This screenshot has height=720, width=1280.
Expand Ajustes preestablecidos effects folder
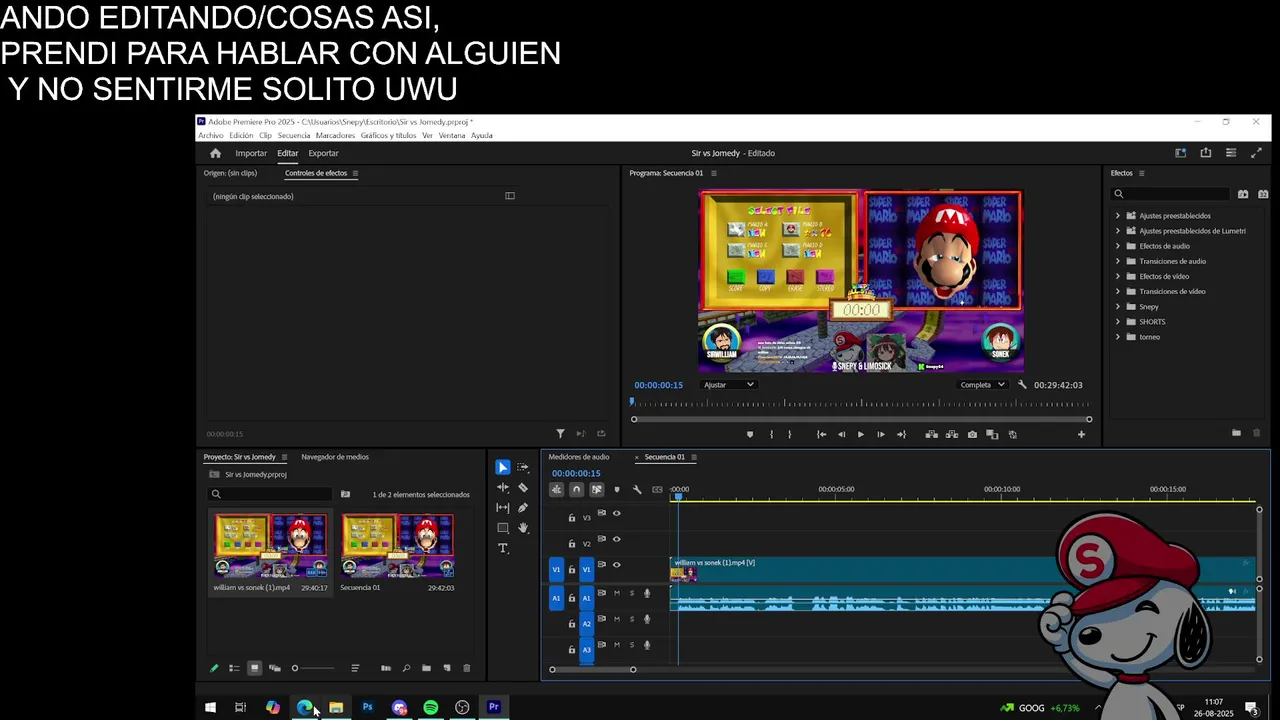click(1118, 215)
